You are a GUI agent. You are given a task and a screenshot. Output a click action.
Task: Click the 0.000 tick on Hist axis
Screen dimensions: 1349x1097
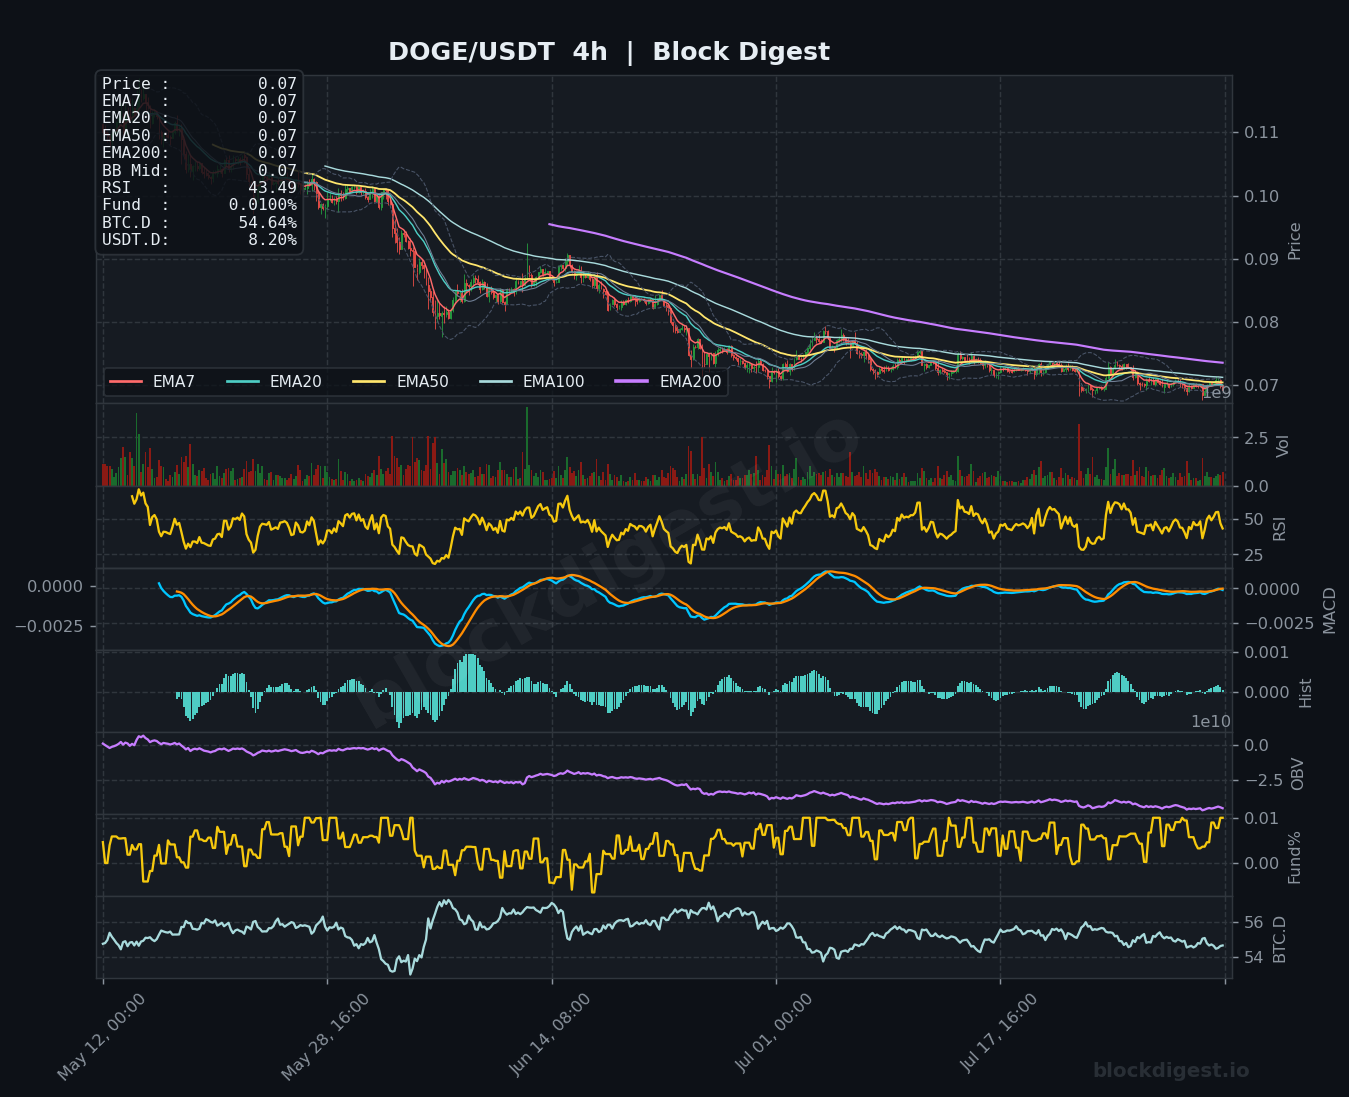pos(1266,692)
